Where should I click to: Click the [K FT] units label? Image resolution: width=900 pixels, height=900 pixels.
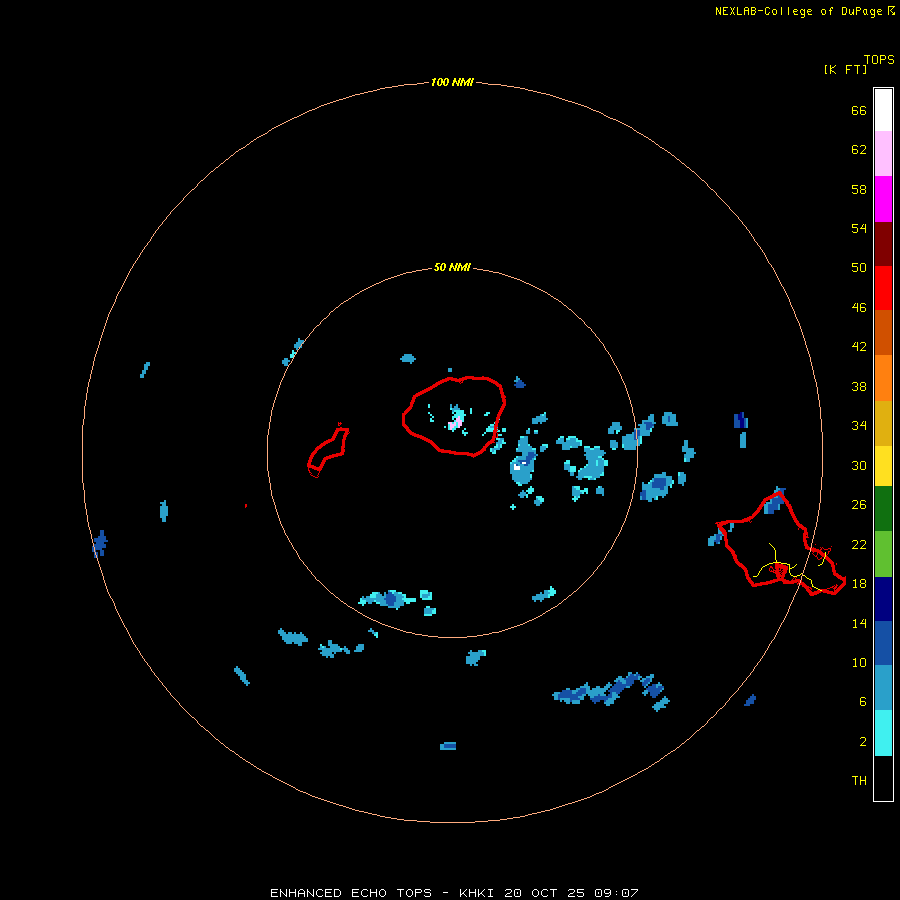click(x=845, y=69)
